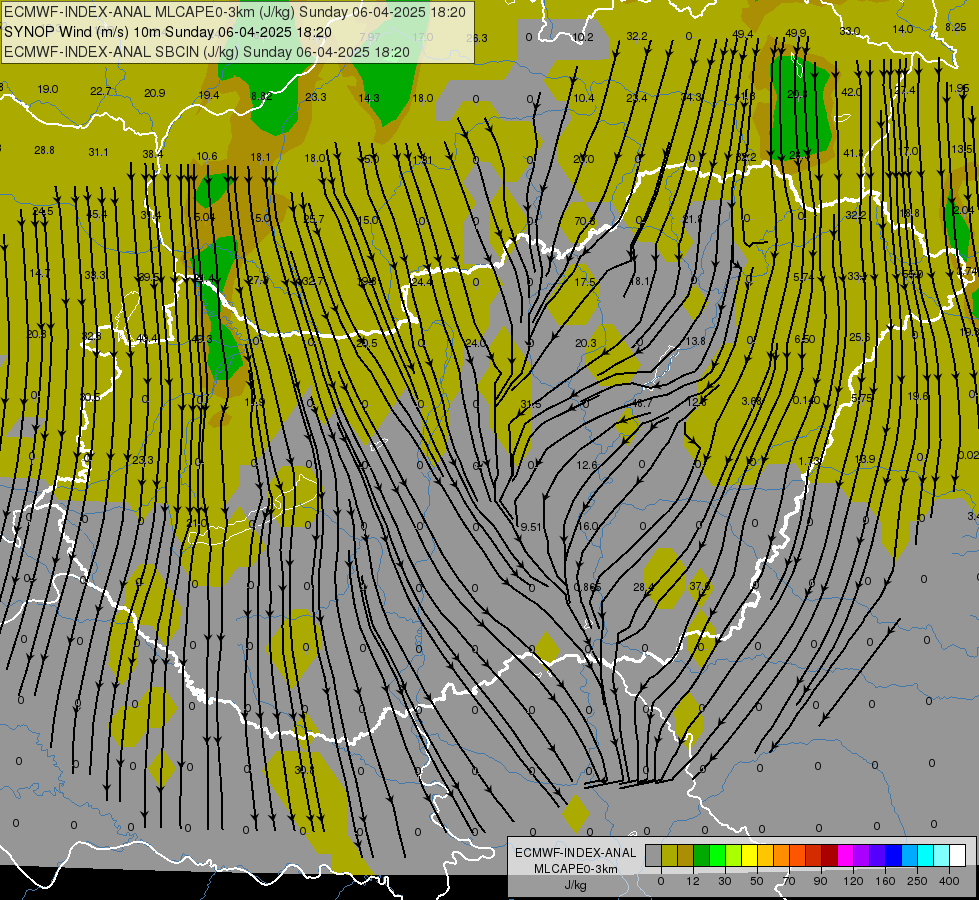Click the legend tick label '90'

tap(820, 881)
